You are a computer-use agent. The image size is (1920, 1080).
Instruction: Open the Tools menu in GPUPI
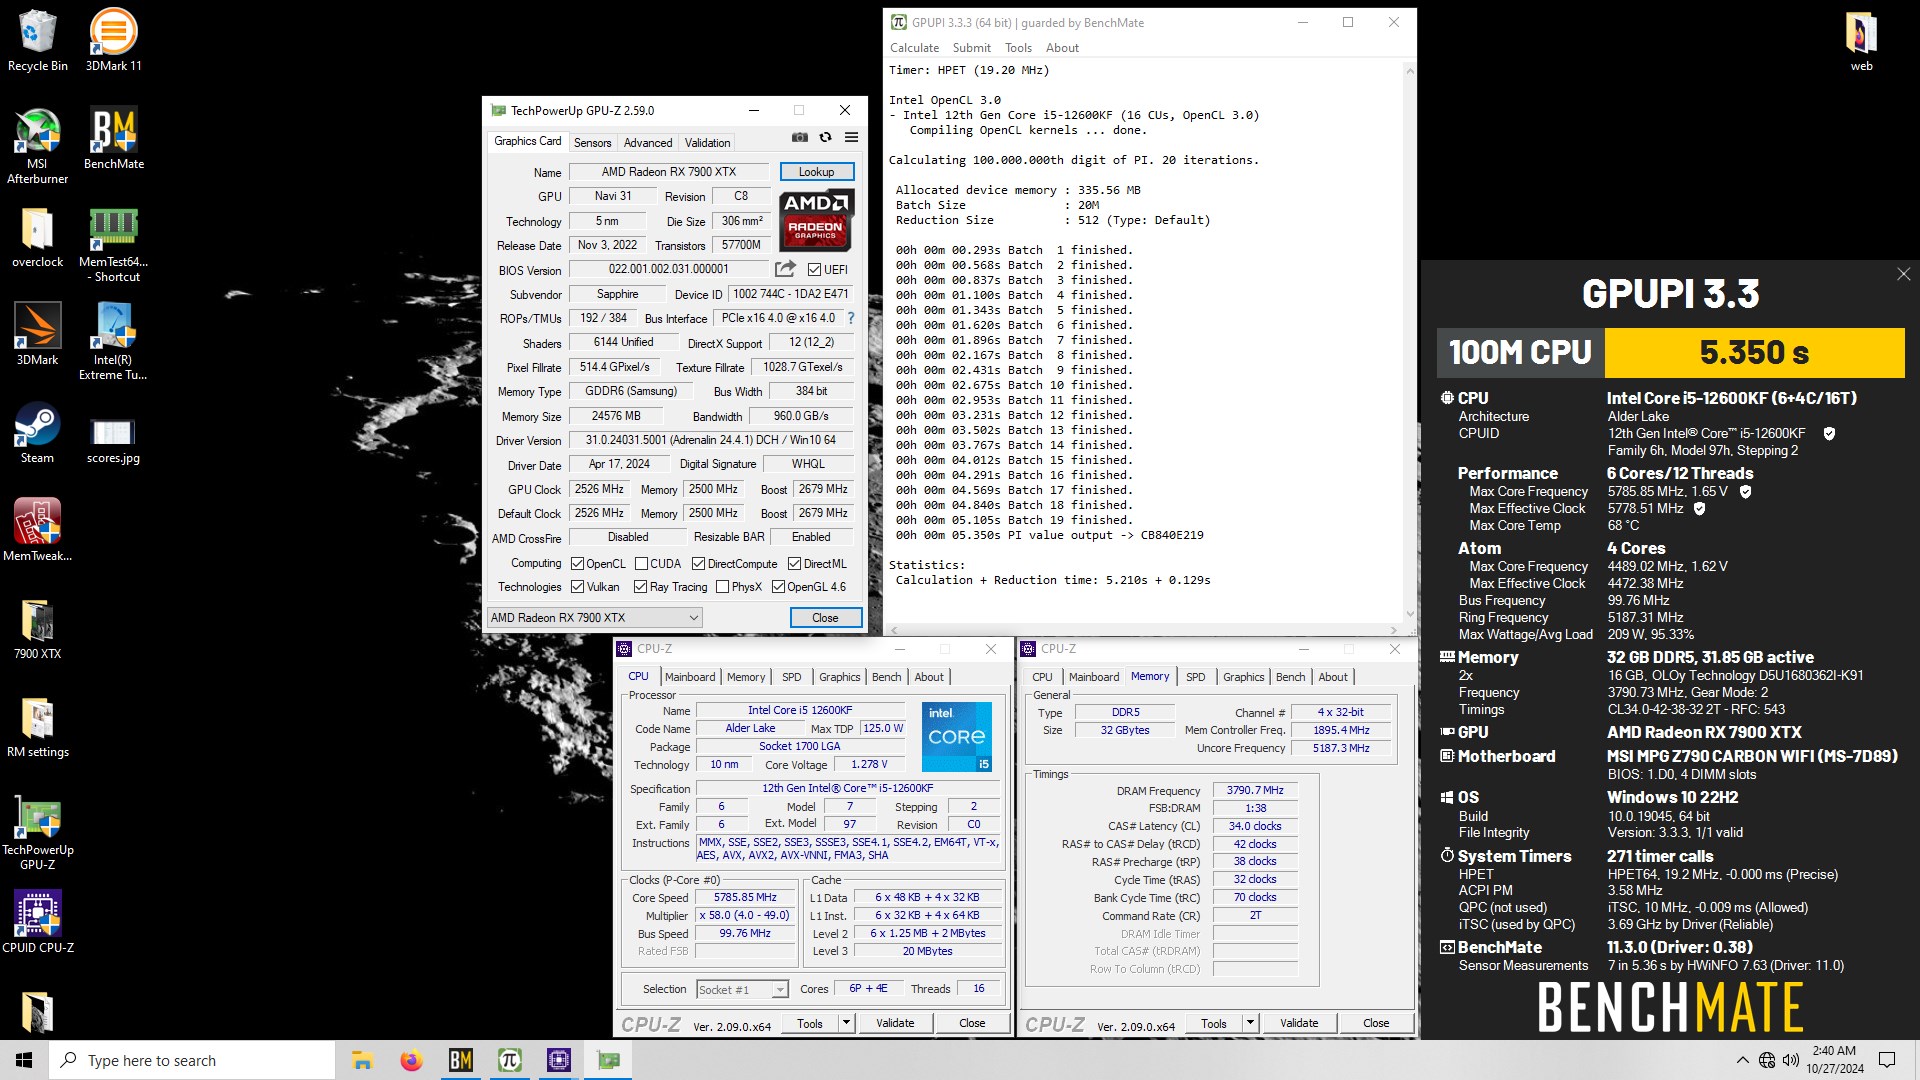pos(1018,48)
